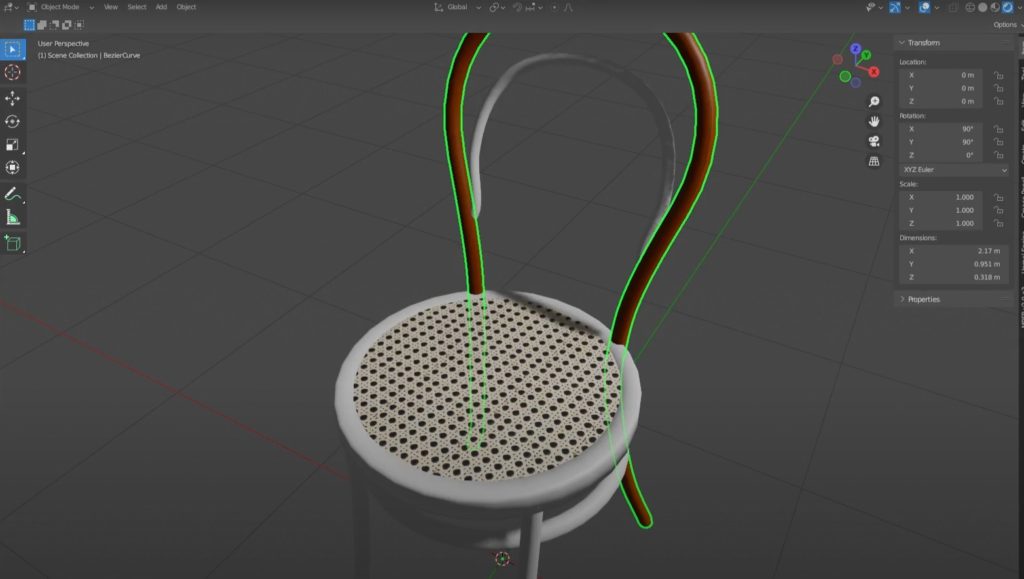Expand the Properties panel section
The height and width of the screenshot is (579, 1024).
click(x=922, y=299)
